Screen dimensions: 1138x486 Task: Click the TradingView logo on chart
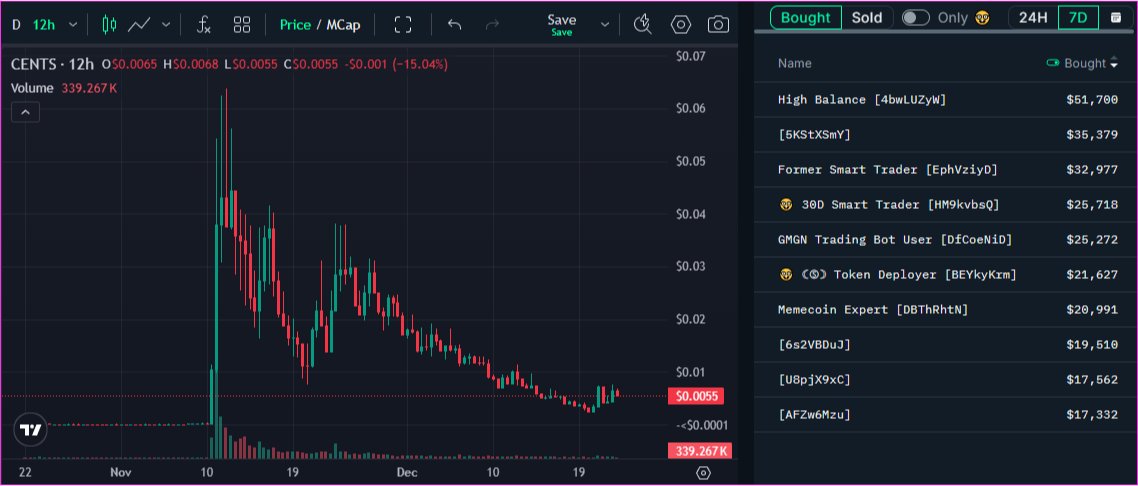point(30,430)
